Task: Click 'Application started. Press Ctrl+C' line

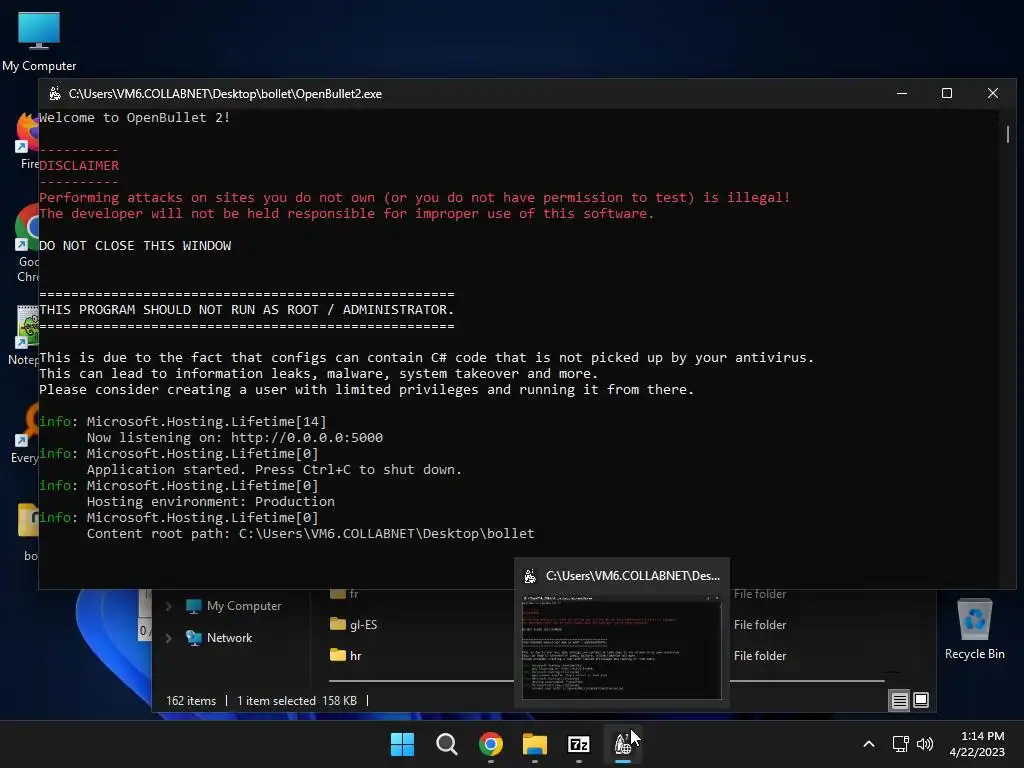Action: [x=274, y=470]
